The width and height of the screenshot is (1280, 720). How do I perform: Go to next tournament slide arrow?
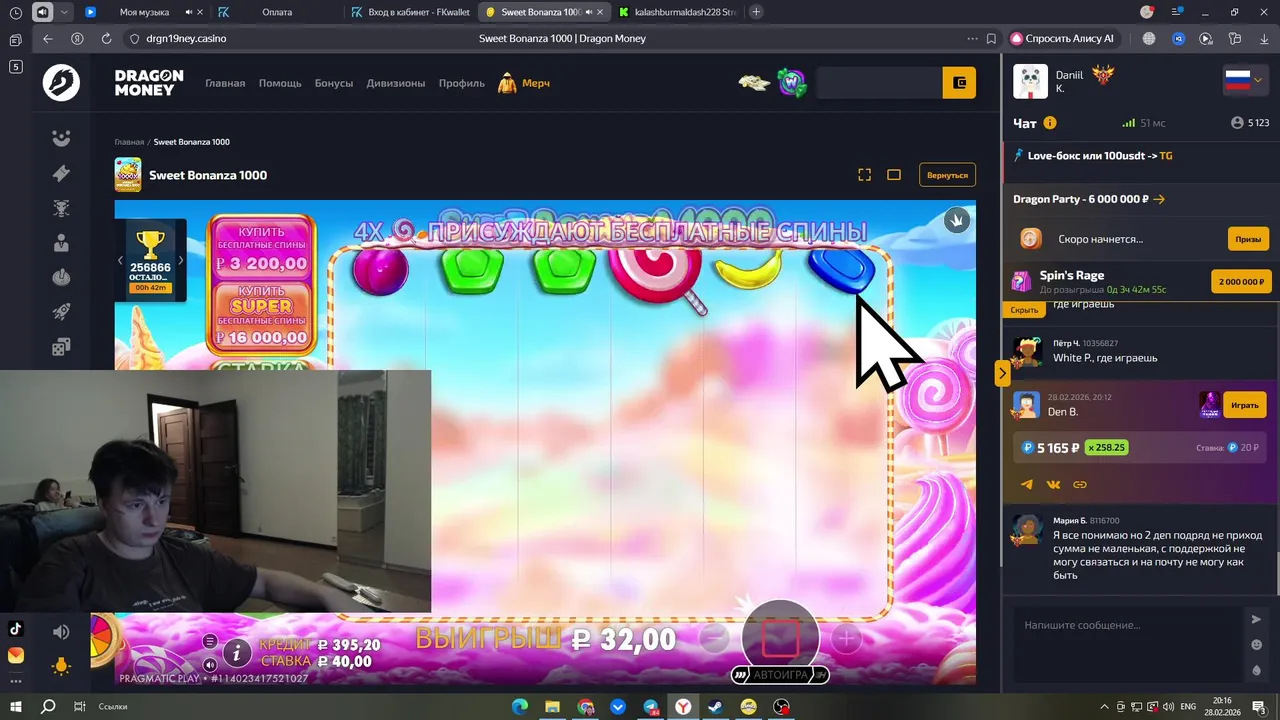pyautogui.click(x=181, y=260)
